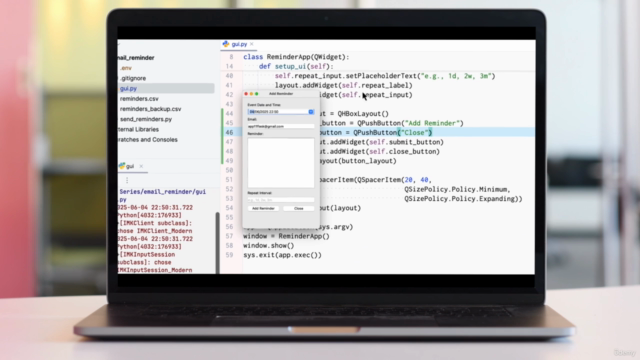The height and width of the screenshot is (360, 640).
Task: Click the IMKInputSession_Modern console line
Action: (x=155, y=270)
